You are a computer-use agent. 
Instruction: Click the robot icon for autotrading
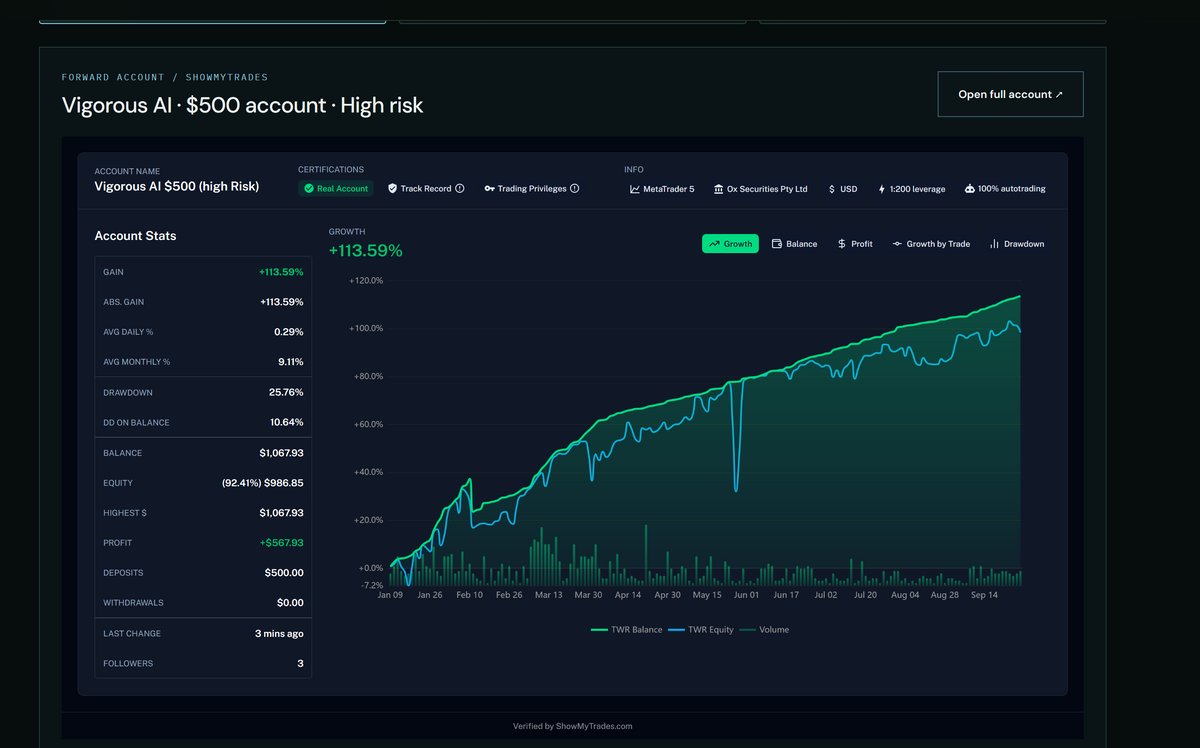(x=970, y=188)
